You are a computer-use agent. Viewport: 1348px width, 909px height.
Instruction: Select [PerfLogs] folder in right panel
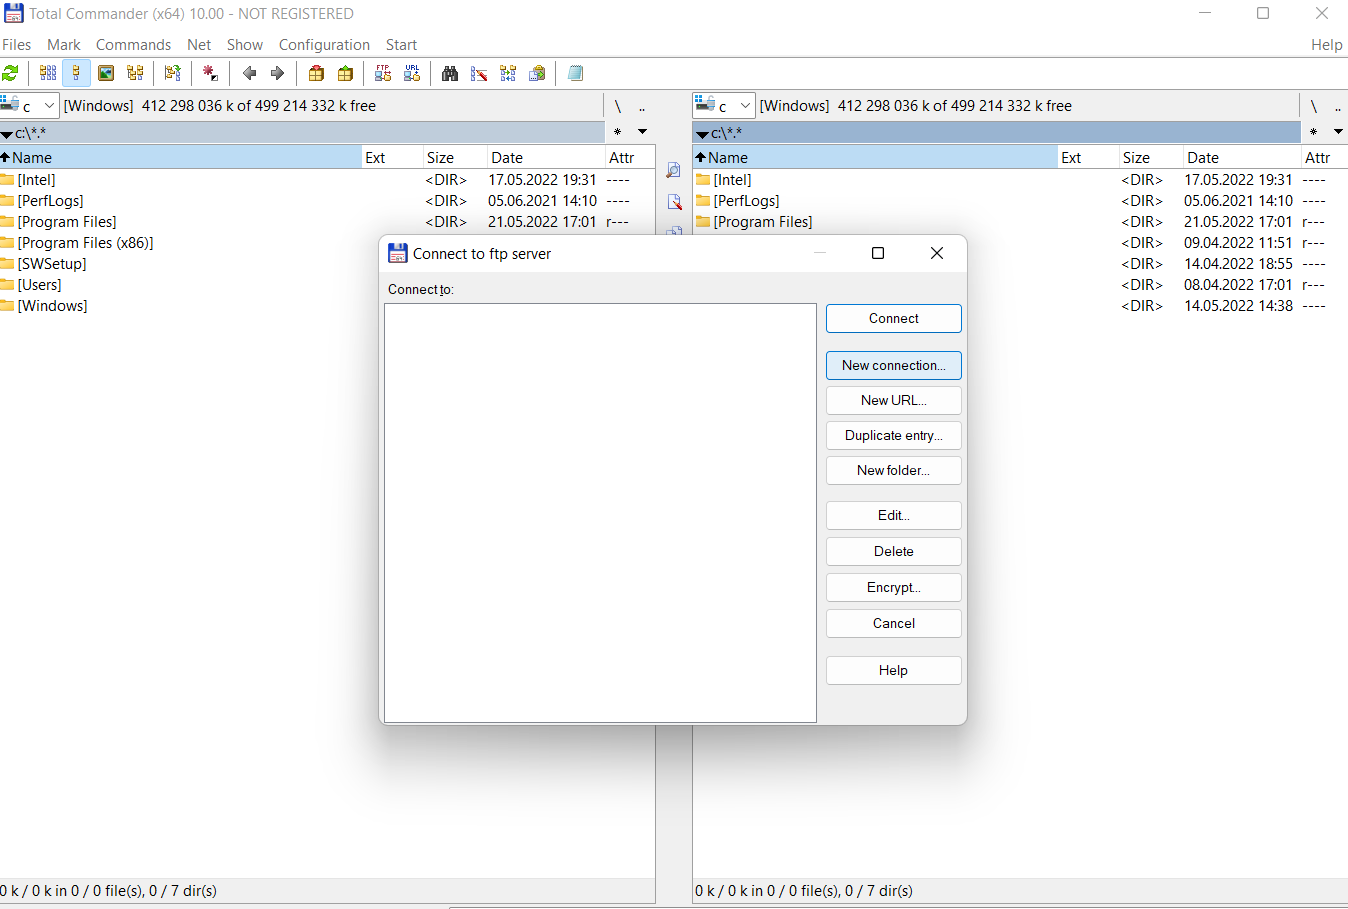pyautogui.click(x=746, y=201)
